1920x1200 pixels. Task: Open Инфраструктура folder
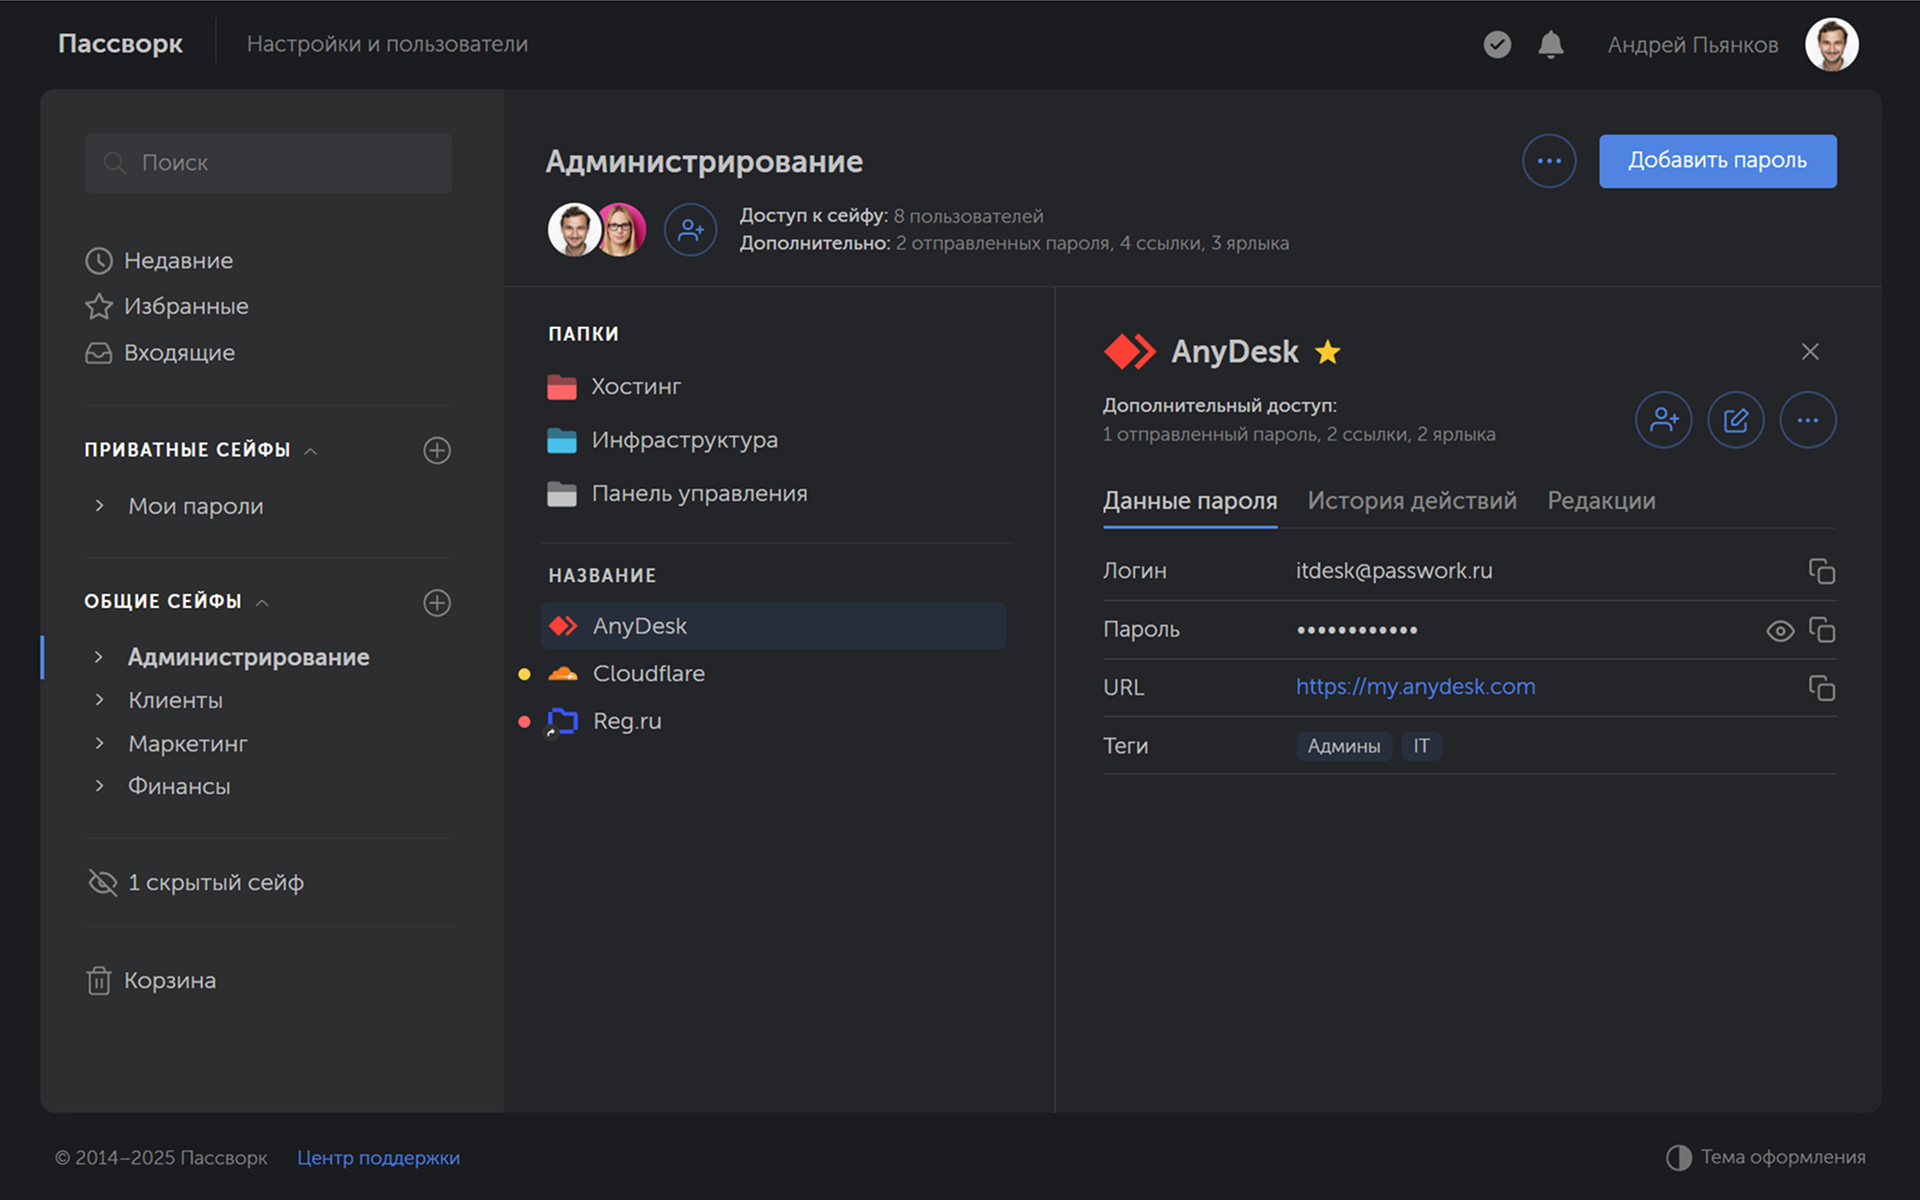(x=663, y=440)
